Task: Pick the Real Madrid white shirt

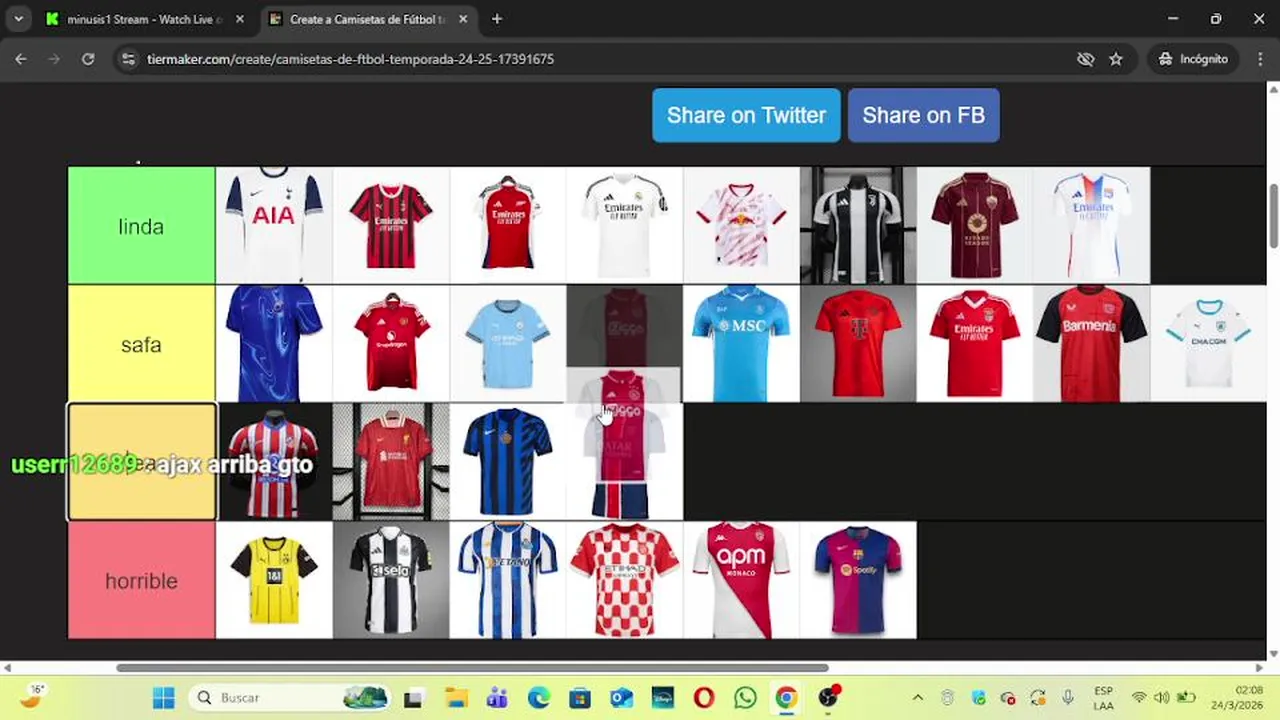Action: click(625, 225)
